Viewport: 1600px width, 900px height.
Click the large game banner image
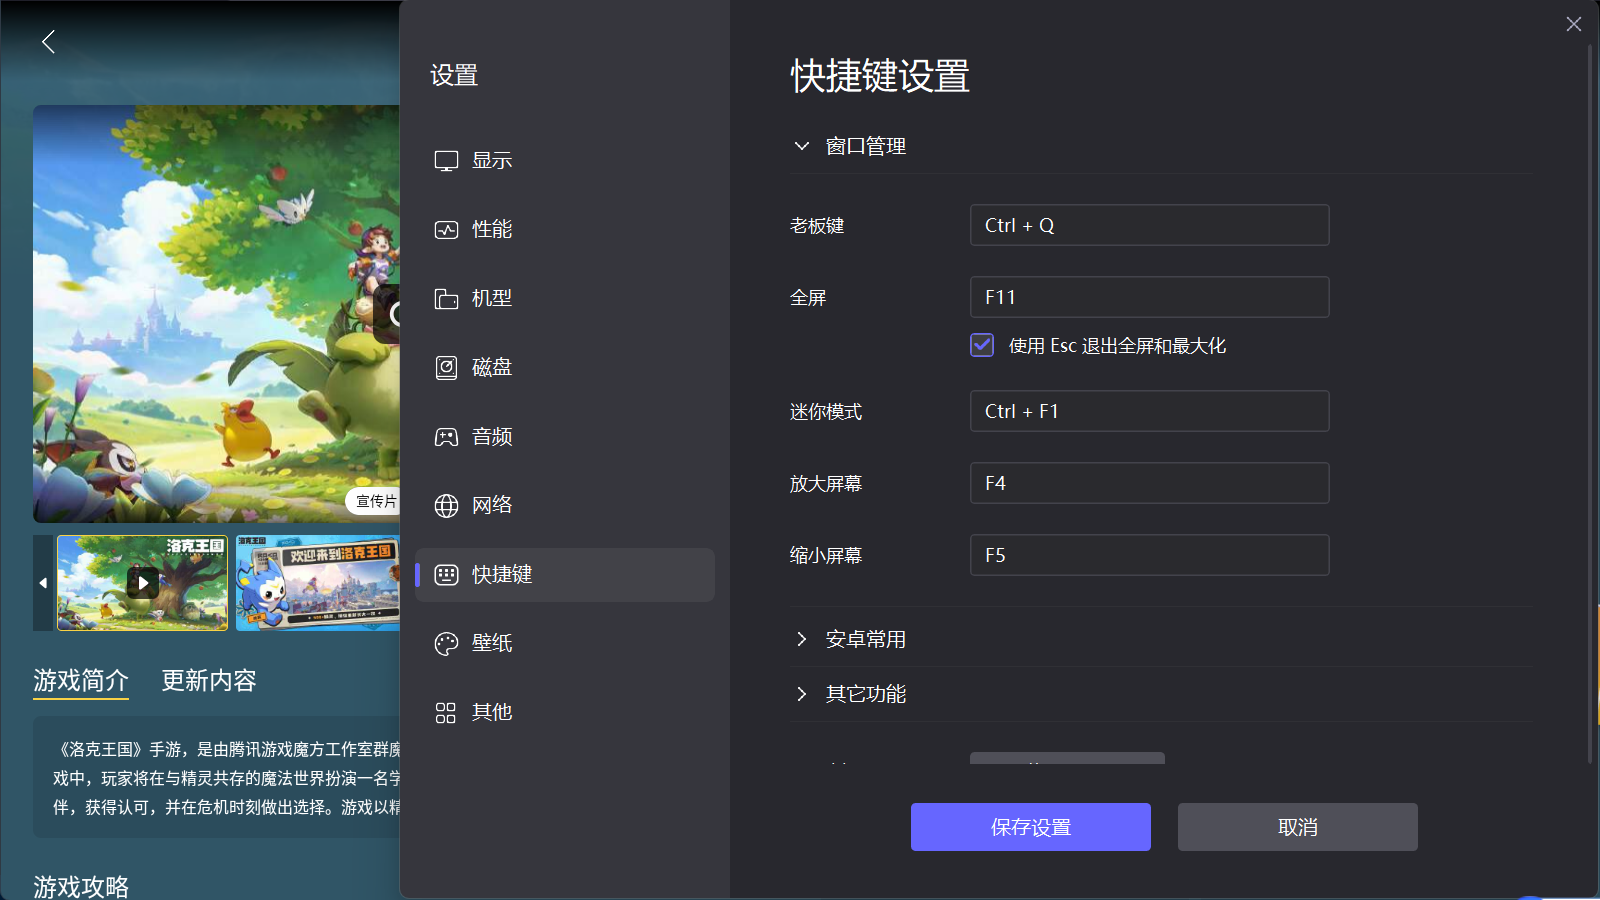coord(217,314)
